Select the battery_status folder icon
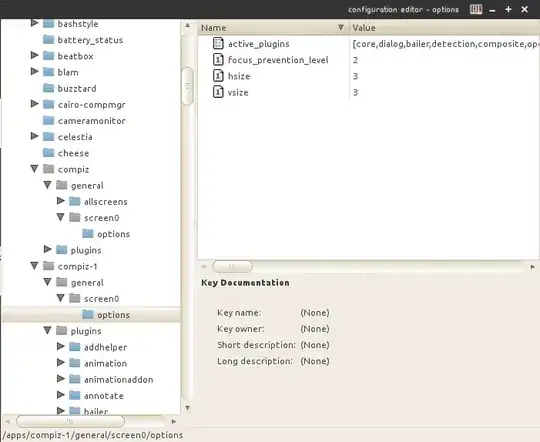The width and height of the screenshot is (540, 442). coord(49,40)
